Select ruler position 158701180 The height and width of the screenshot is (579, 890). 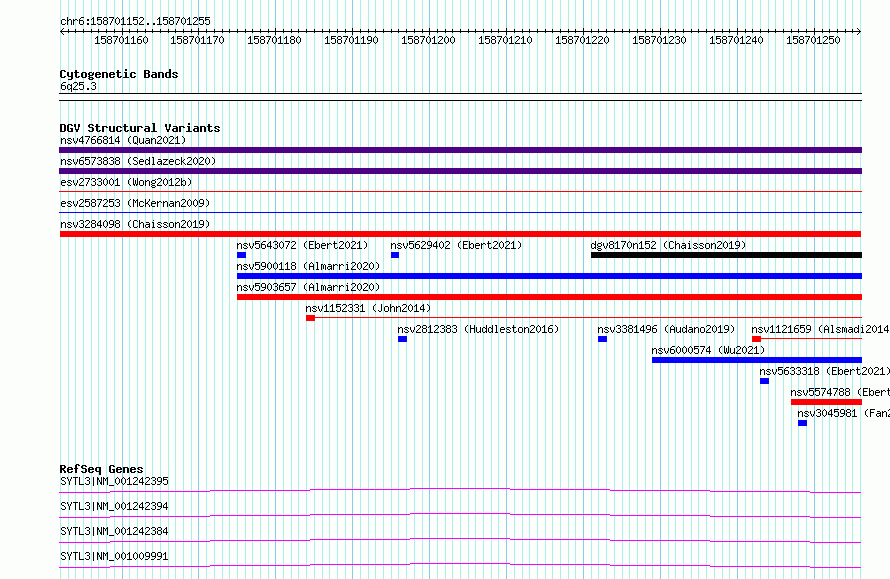(x=274, y=40)
